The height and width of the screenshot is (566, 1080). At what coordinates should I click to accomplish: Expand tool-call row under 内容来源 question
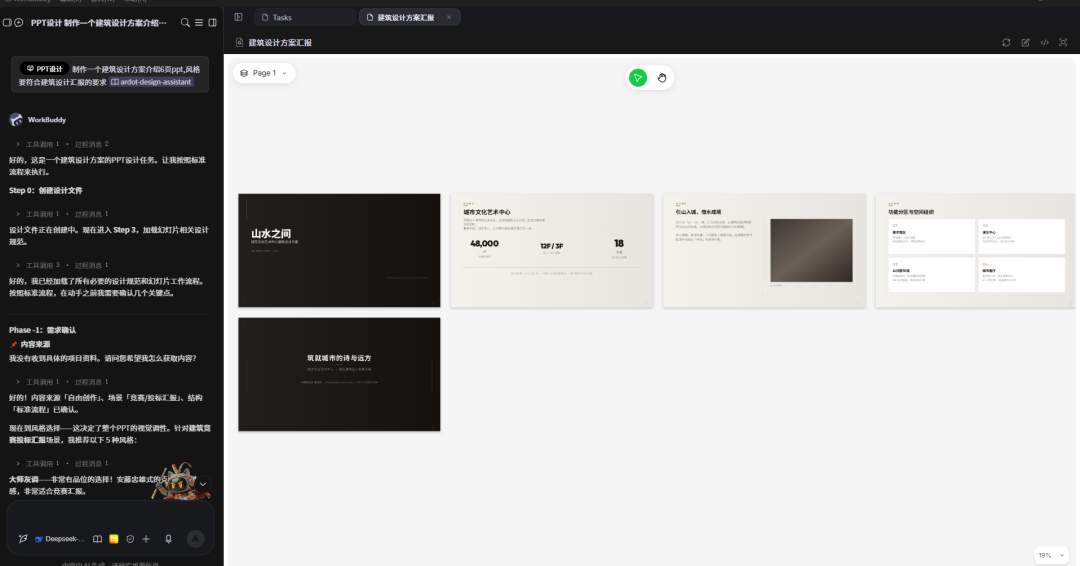pyautogui.click(x=62, y=381)
